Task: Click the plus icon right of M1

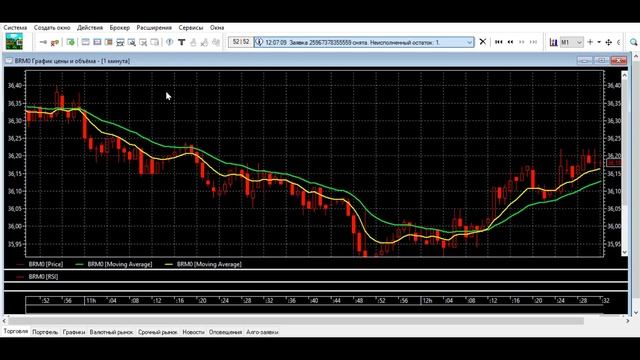Action: 590,42
